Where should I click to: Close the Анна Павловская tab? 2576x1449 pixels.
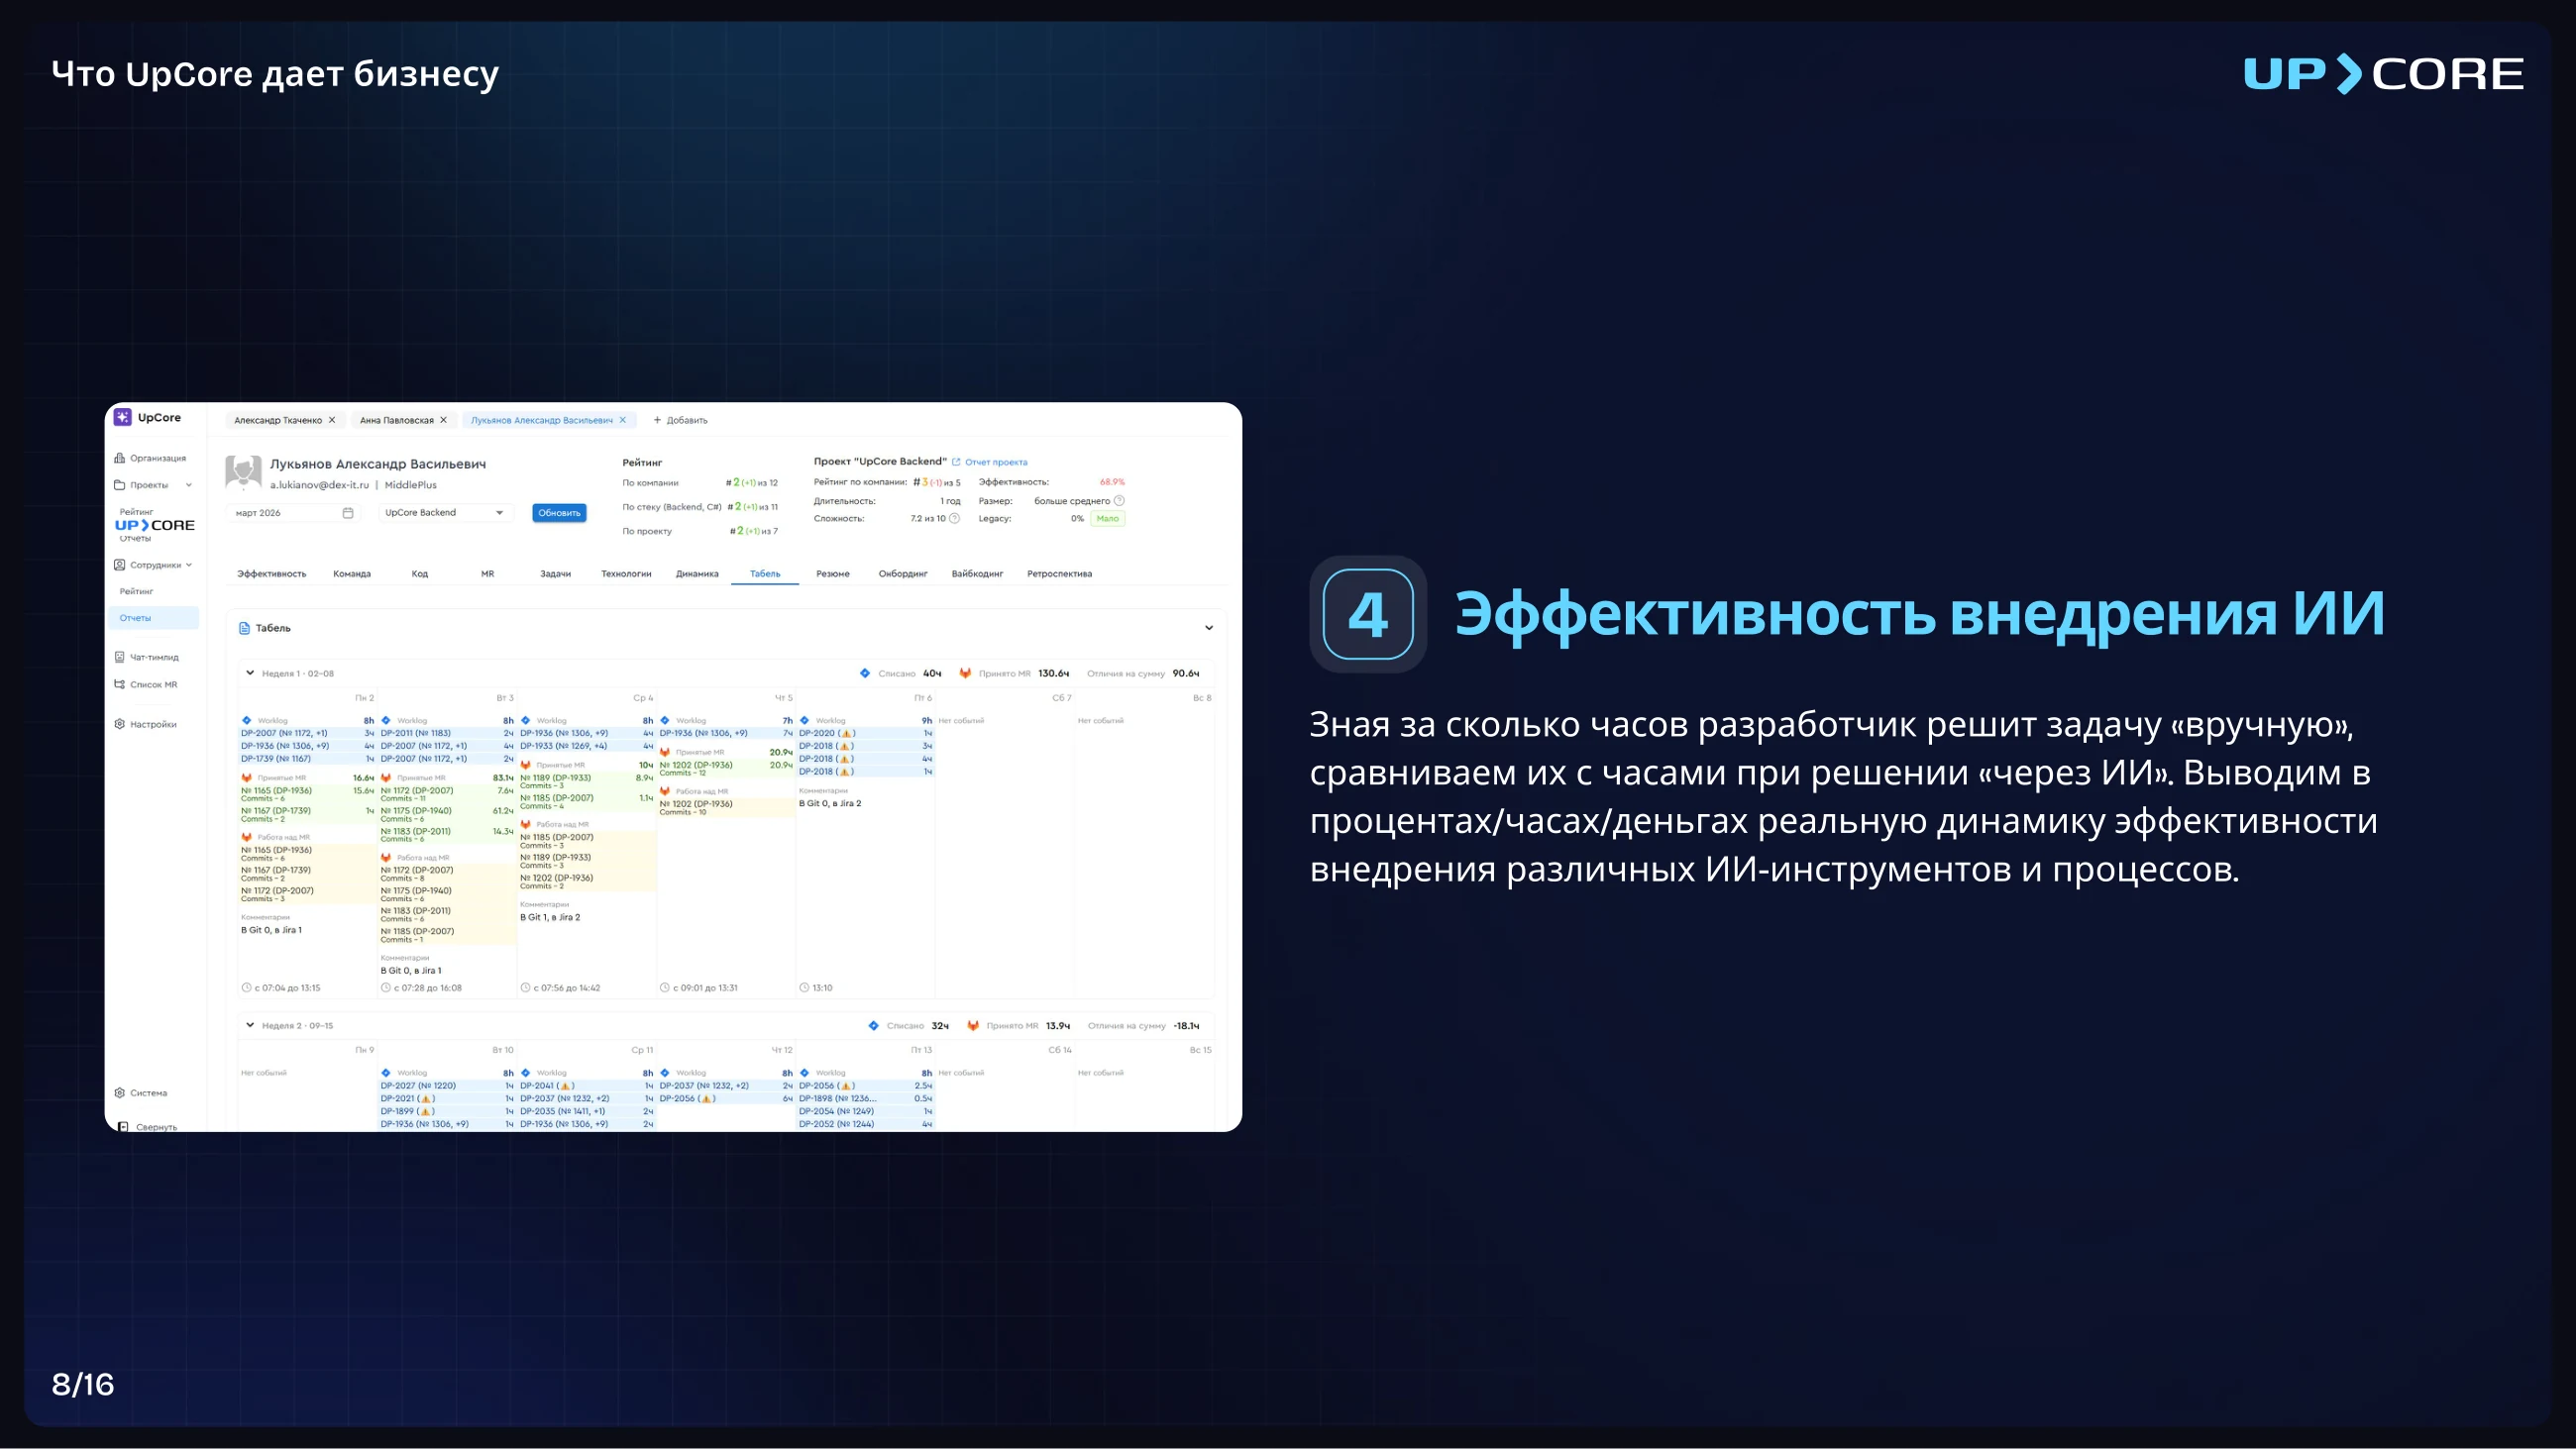coord(444,420)
